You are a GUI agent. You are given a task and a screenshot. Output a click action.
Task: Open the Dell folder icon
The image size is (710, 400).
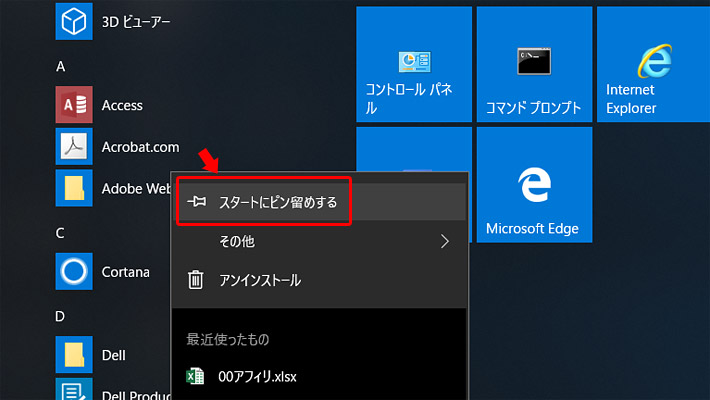point(74,355)
